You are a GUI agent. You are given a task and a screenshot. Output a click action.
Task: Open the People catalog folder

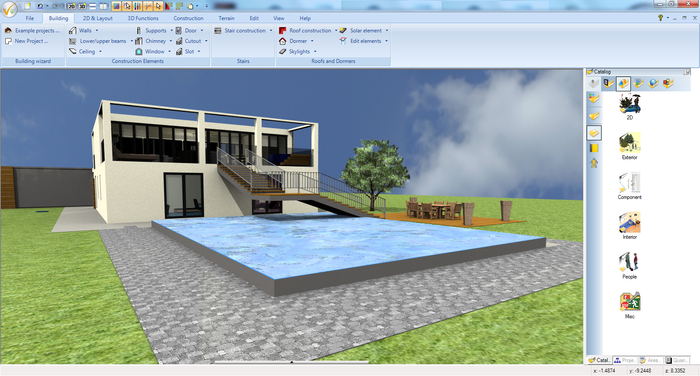(629, 265)
